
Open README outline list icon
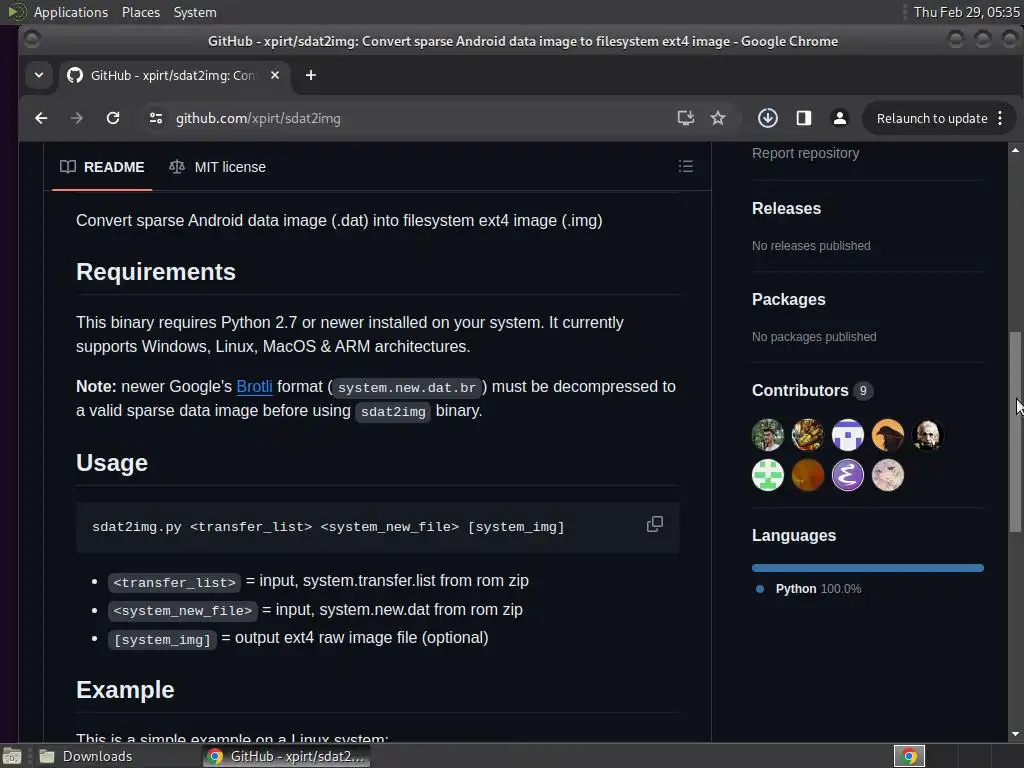[686, 167]
